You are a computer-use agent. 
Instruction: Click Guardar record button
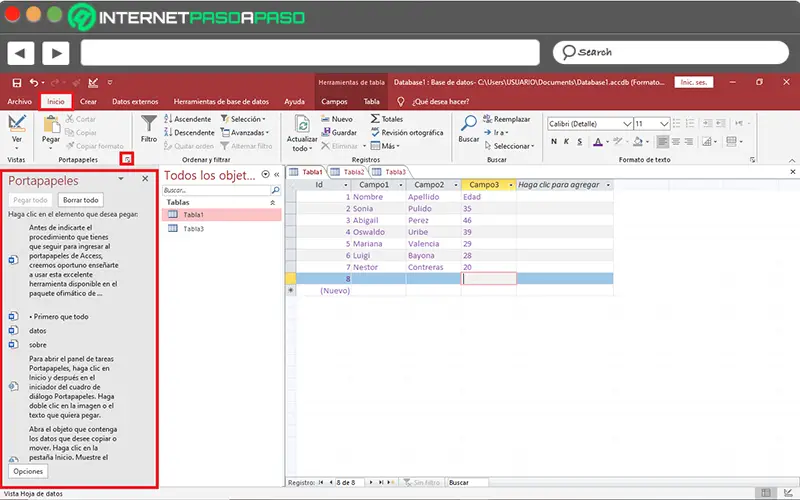pyautogui.click(x=339, y=132)
